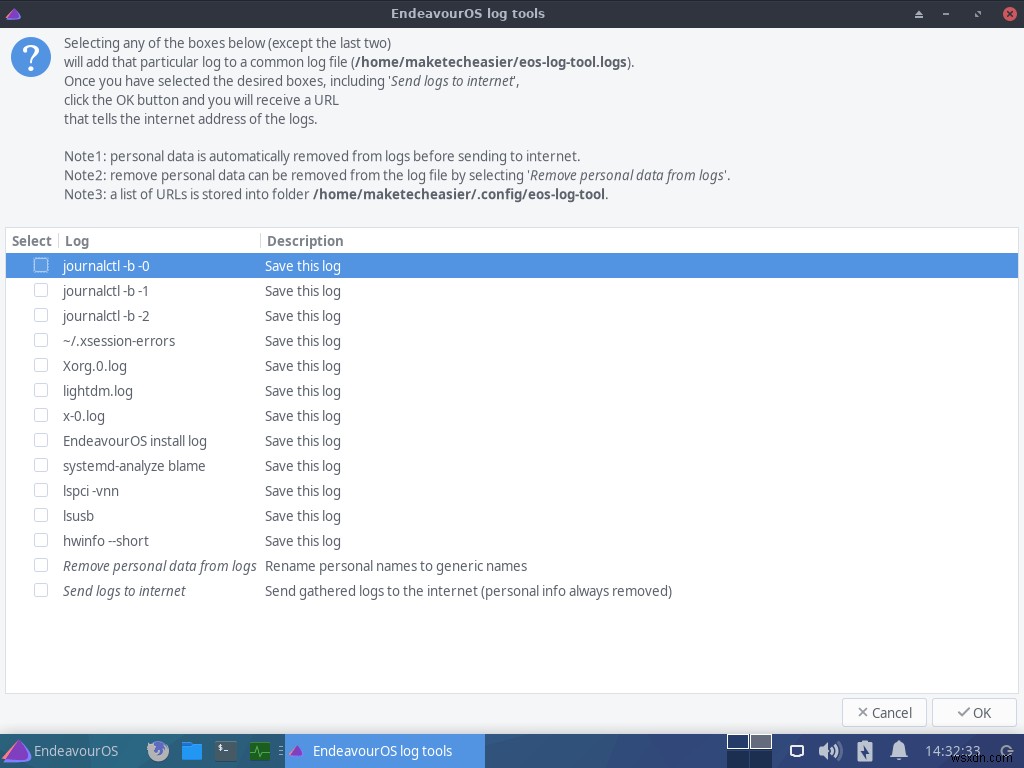
Task: Tick the journalctl -b -1 checkbox
Action: pyautogui.click(x=41, y=290)
